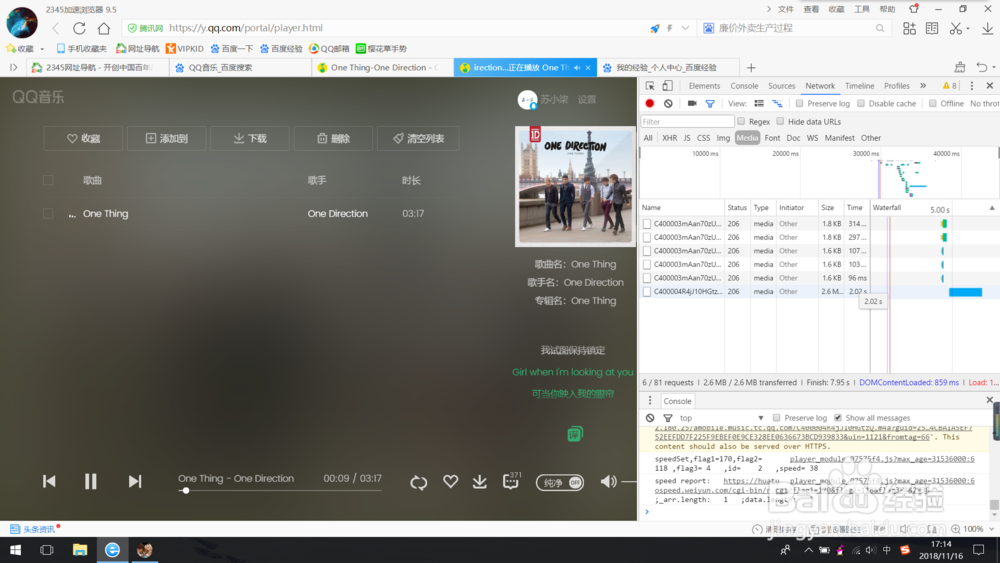Open the Sources tab in DevTools
Image resolution: width=1000 pixels, height=563 pixels.
click(781, 85)
